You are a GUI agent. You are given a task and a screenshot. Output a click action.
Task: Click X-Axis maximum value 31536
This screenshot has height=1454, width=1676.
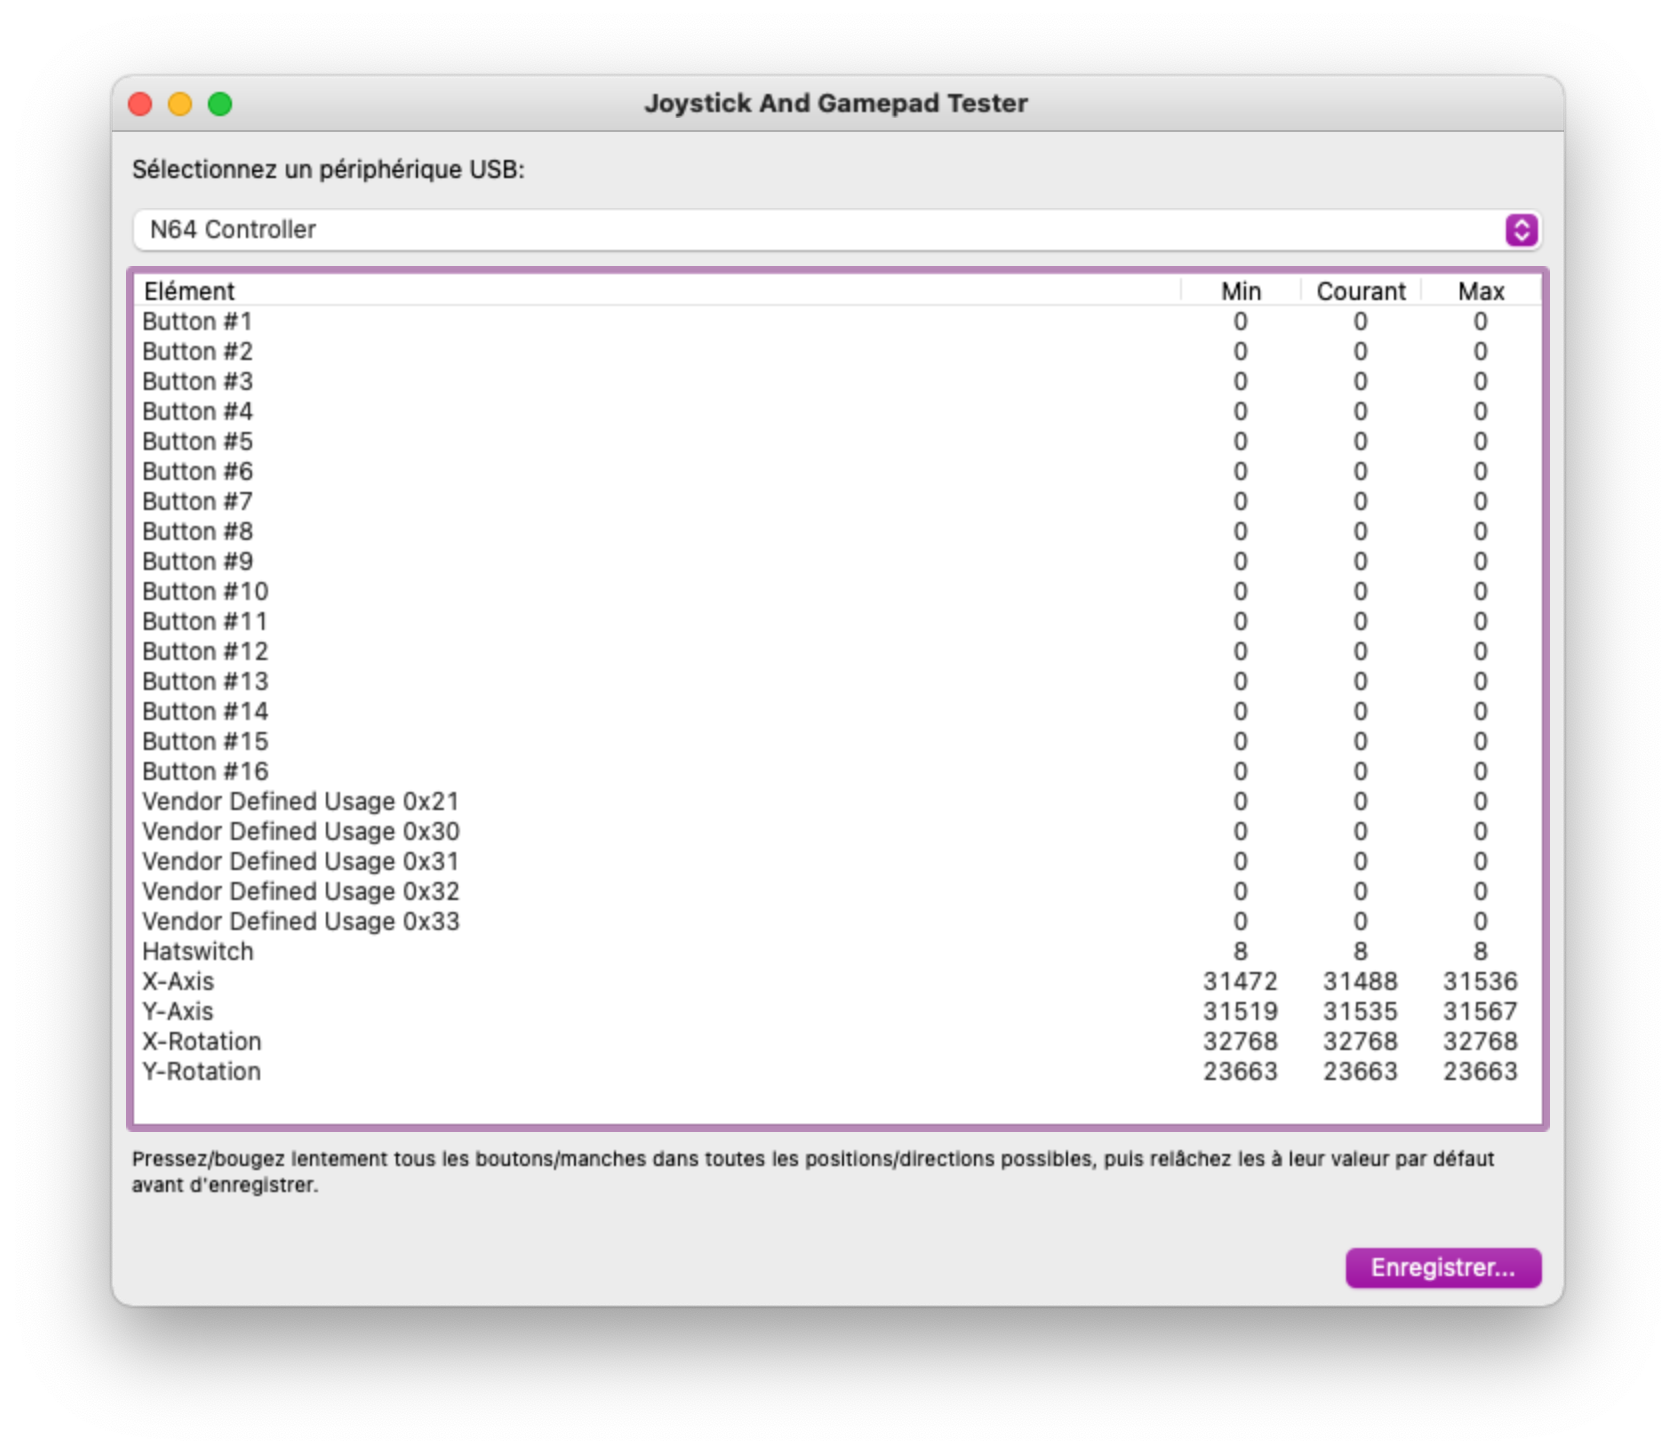[x=1480, y=981]
